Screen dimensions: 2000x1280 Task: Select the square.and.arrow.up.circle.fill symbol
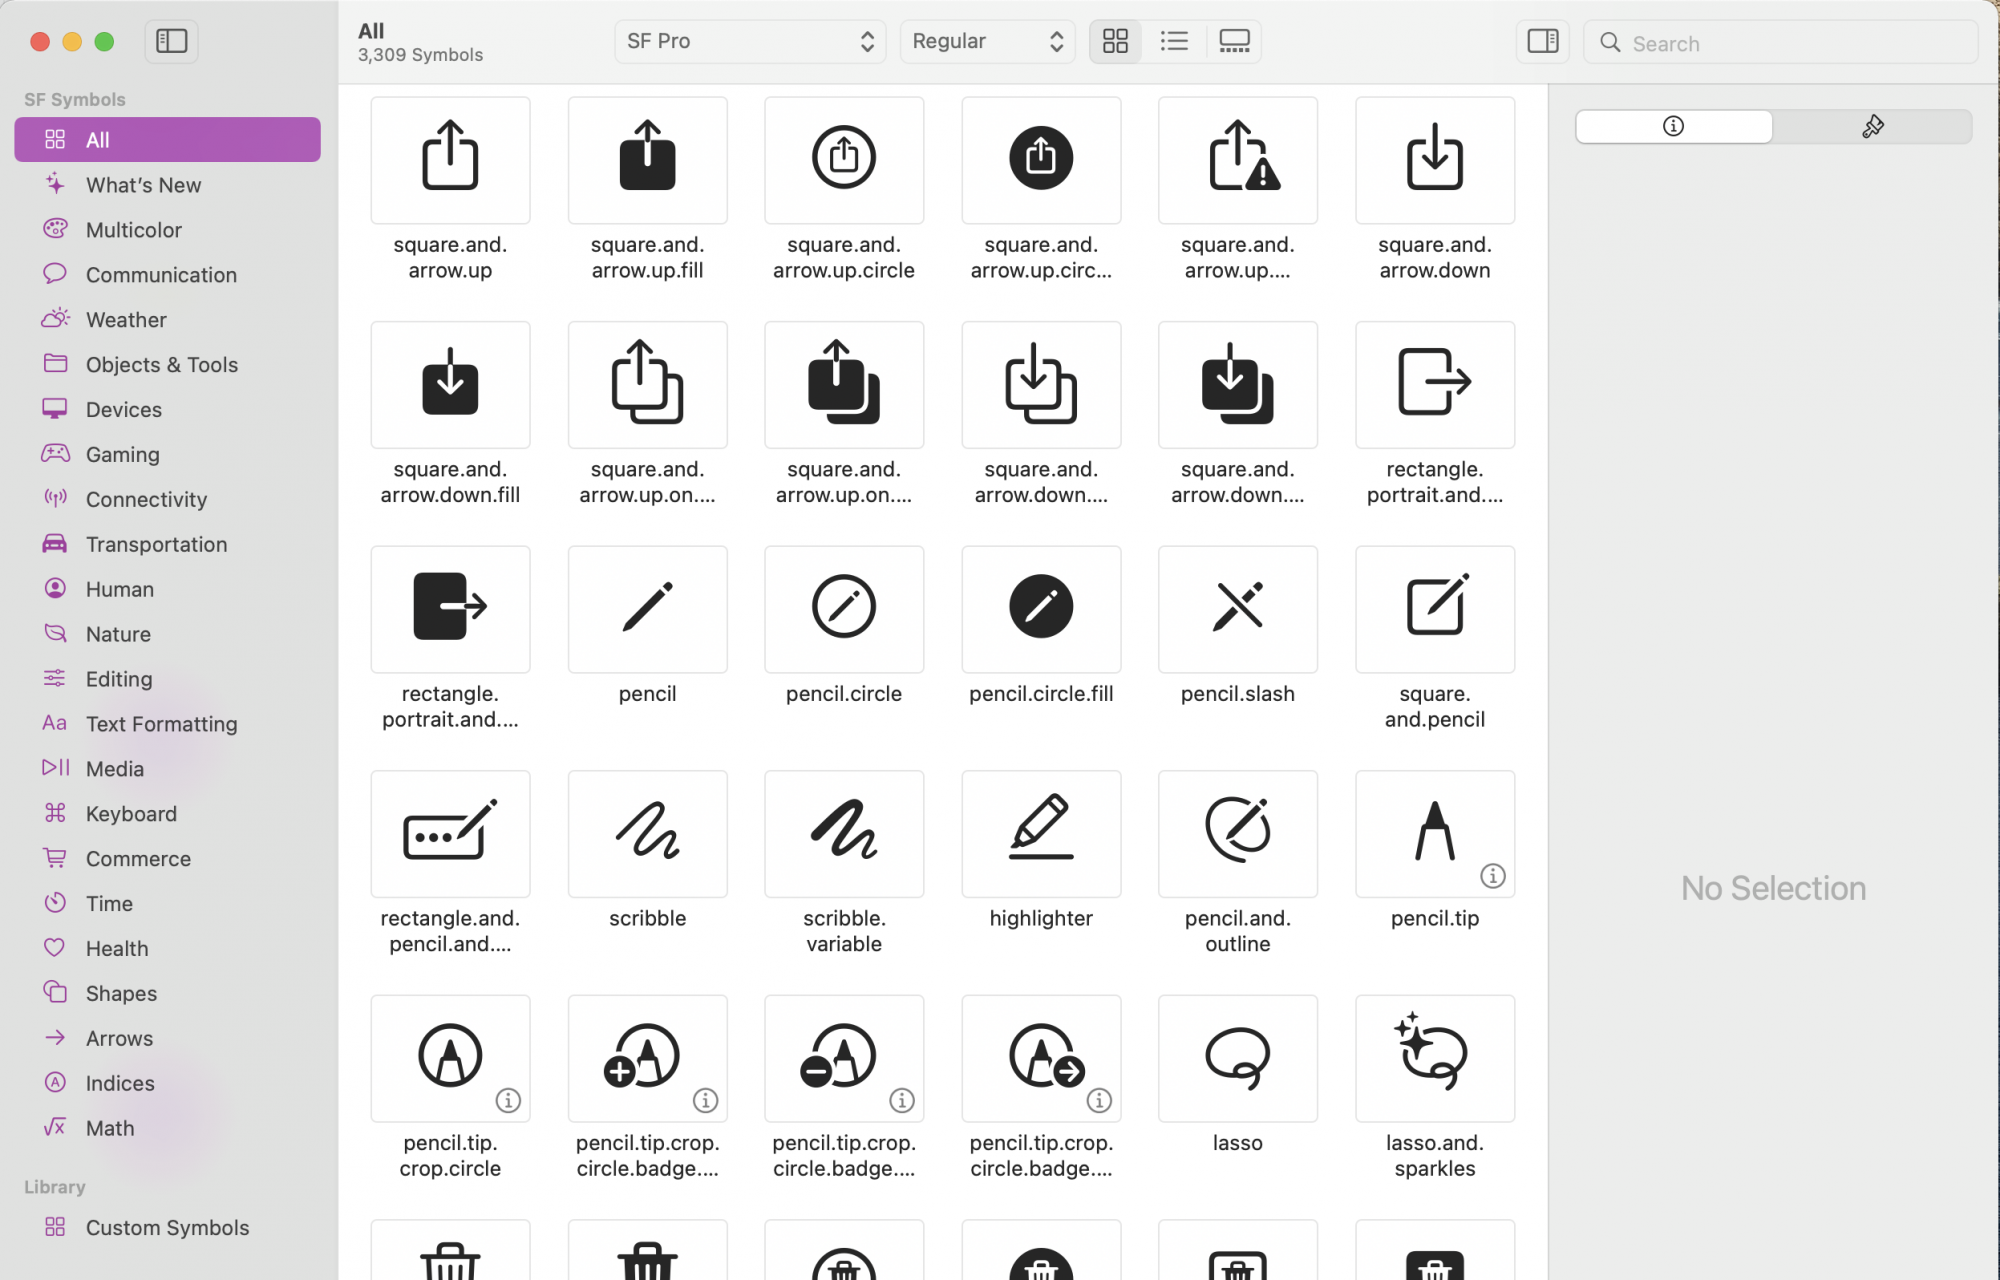[x=1041, y=160]
